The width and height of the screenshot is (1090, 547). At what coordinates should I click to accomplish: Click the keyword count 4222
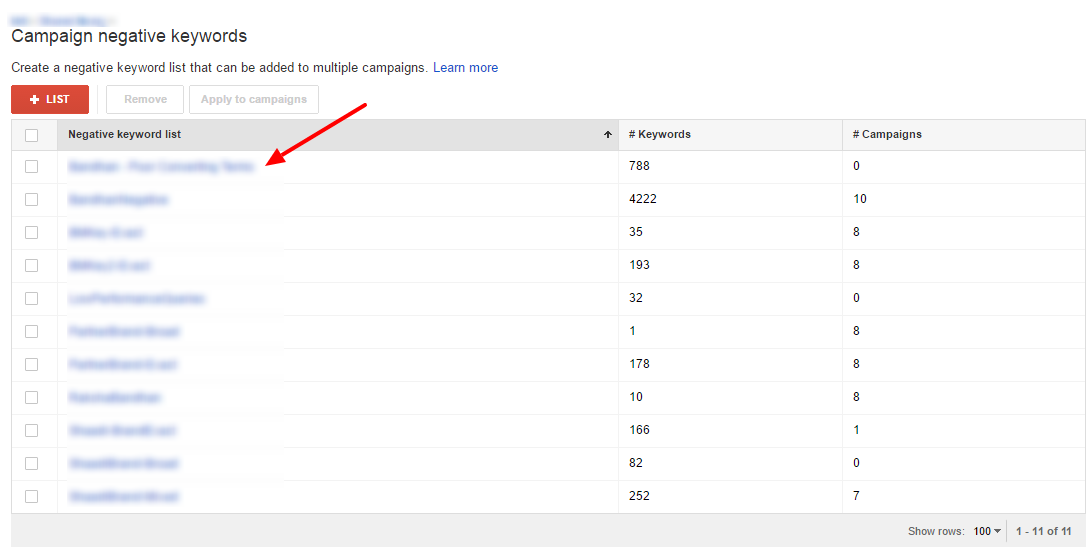(642, 199)
